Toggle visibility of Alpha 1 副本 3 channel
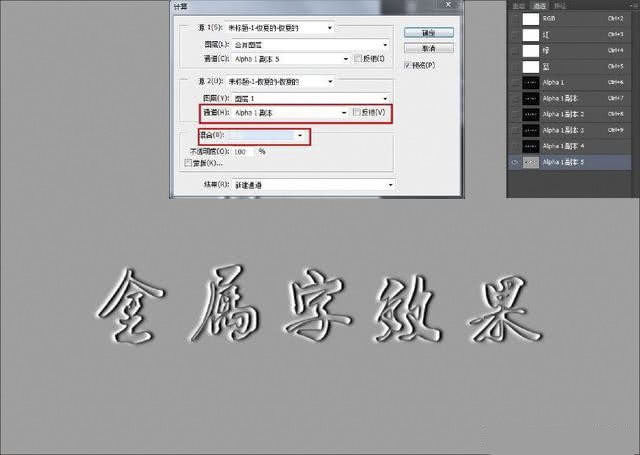This screenshot has height=455, width=640. click(515, 131)
